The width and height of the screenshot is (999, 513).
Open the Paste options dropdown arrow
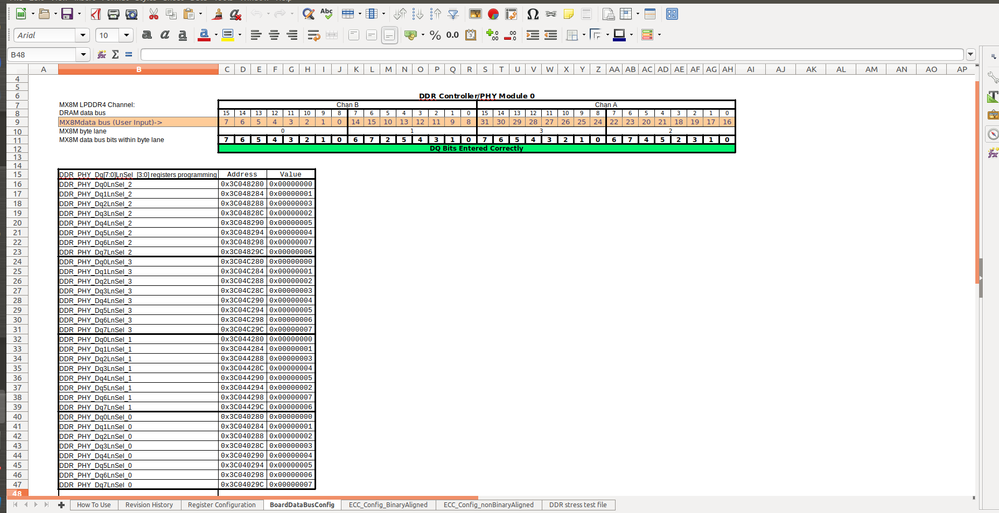pos(199,13)
